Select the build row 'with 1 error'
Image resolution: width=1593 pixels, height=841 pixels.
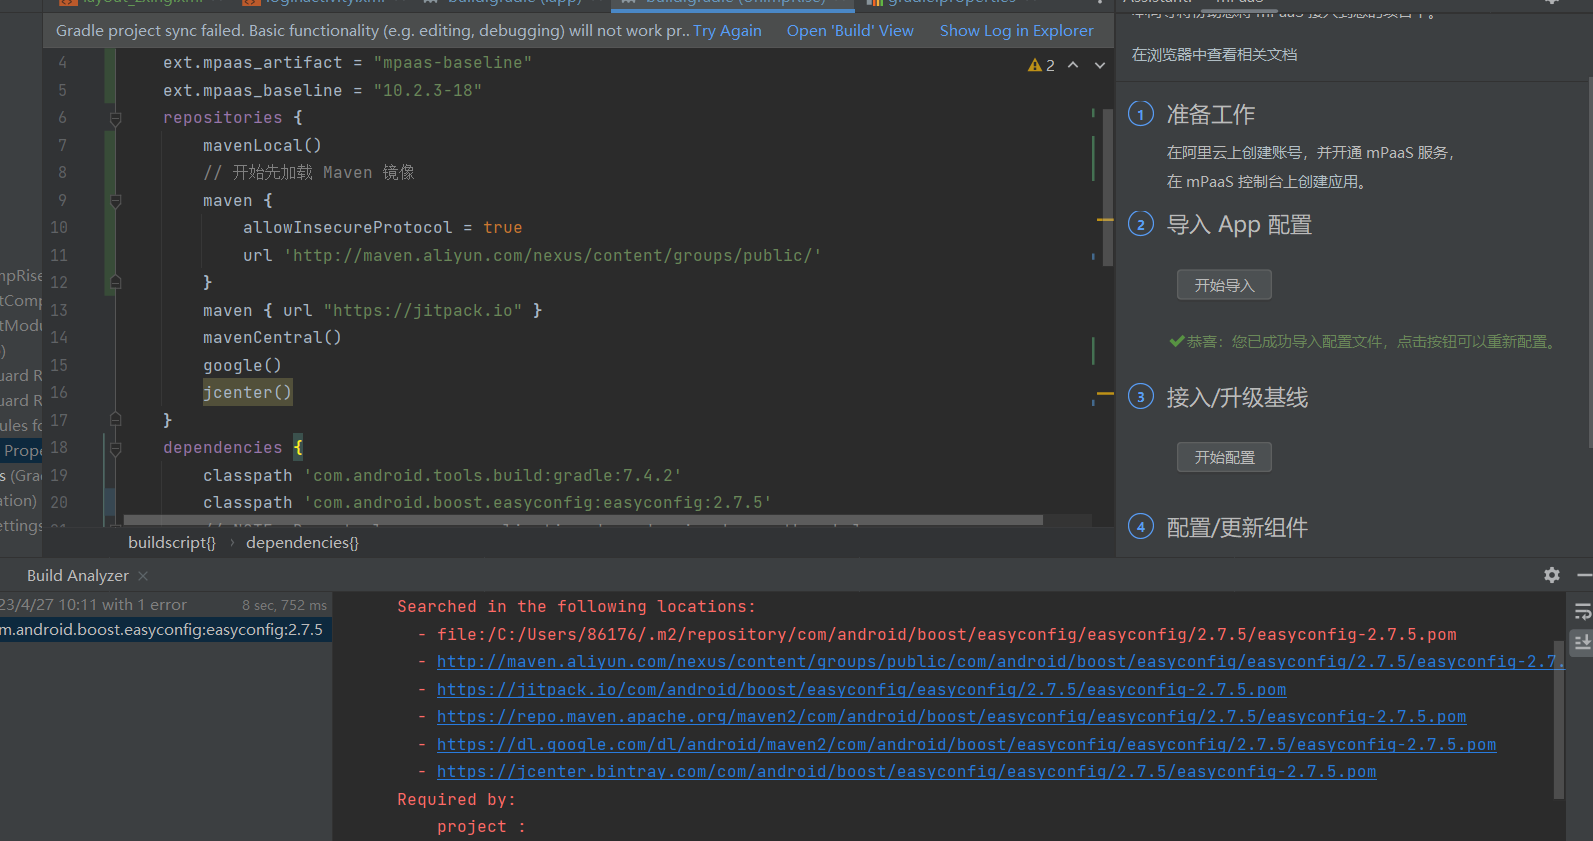[x=166, y=605]
